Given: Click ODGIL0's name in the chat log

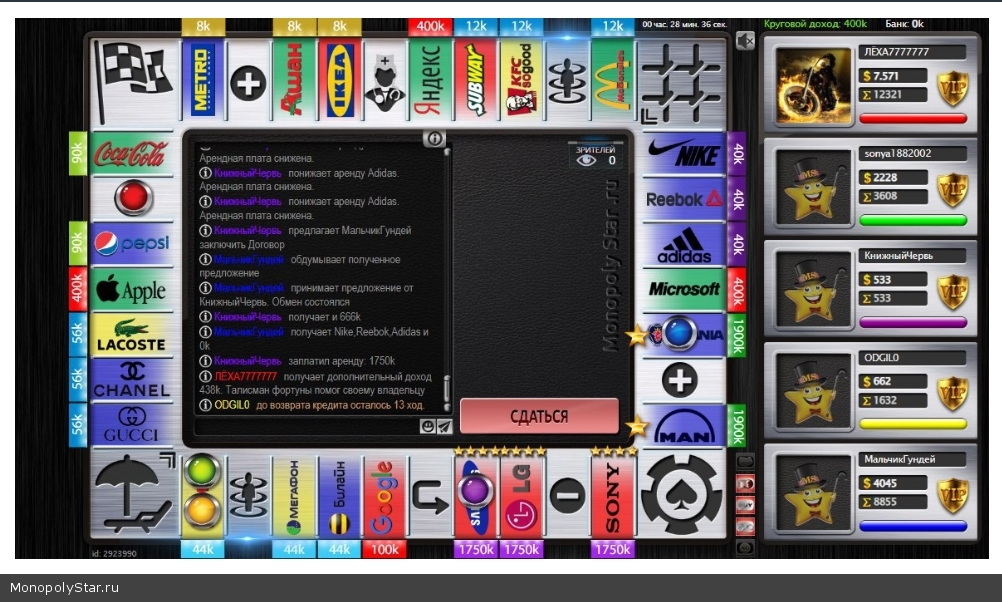Looking at the screenshot, I should coord(231,405).
